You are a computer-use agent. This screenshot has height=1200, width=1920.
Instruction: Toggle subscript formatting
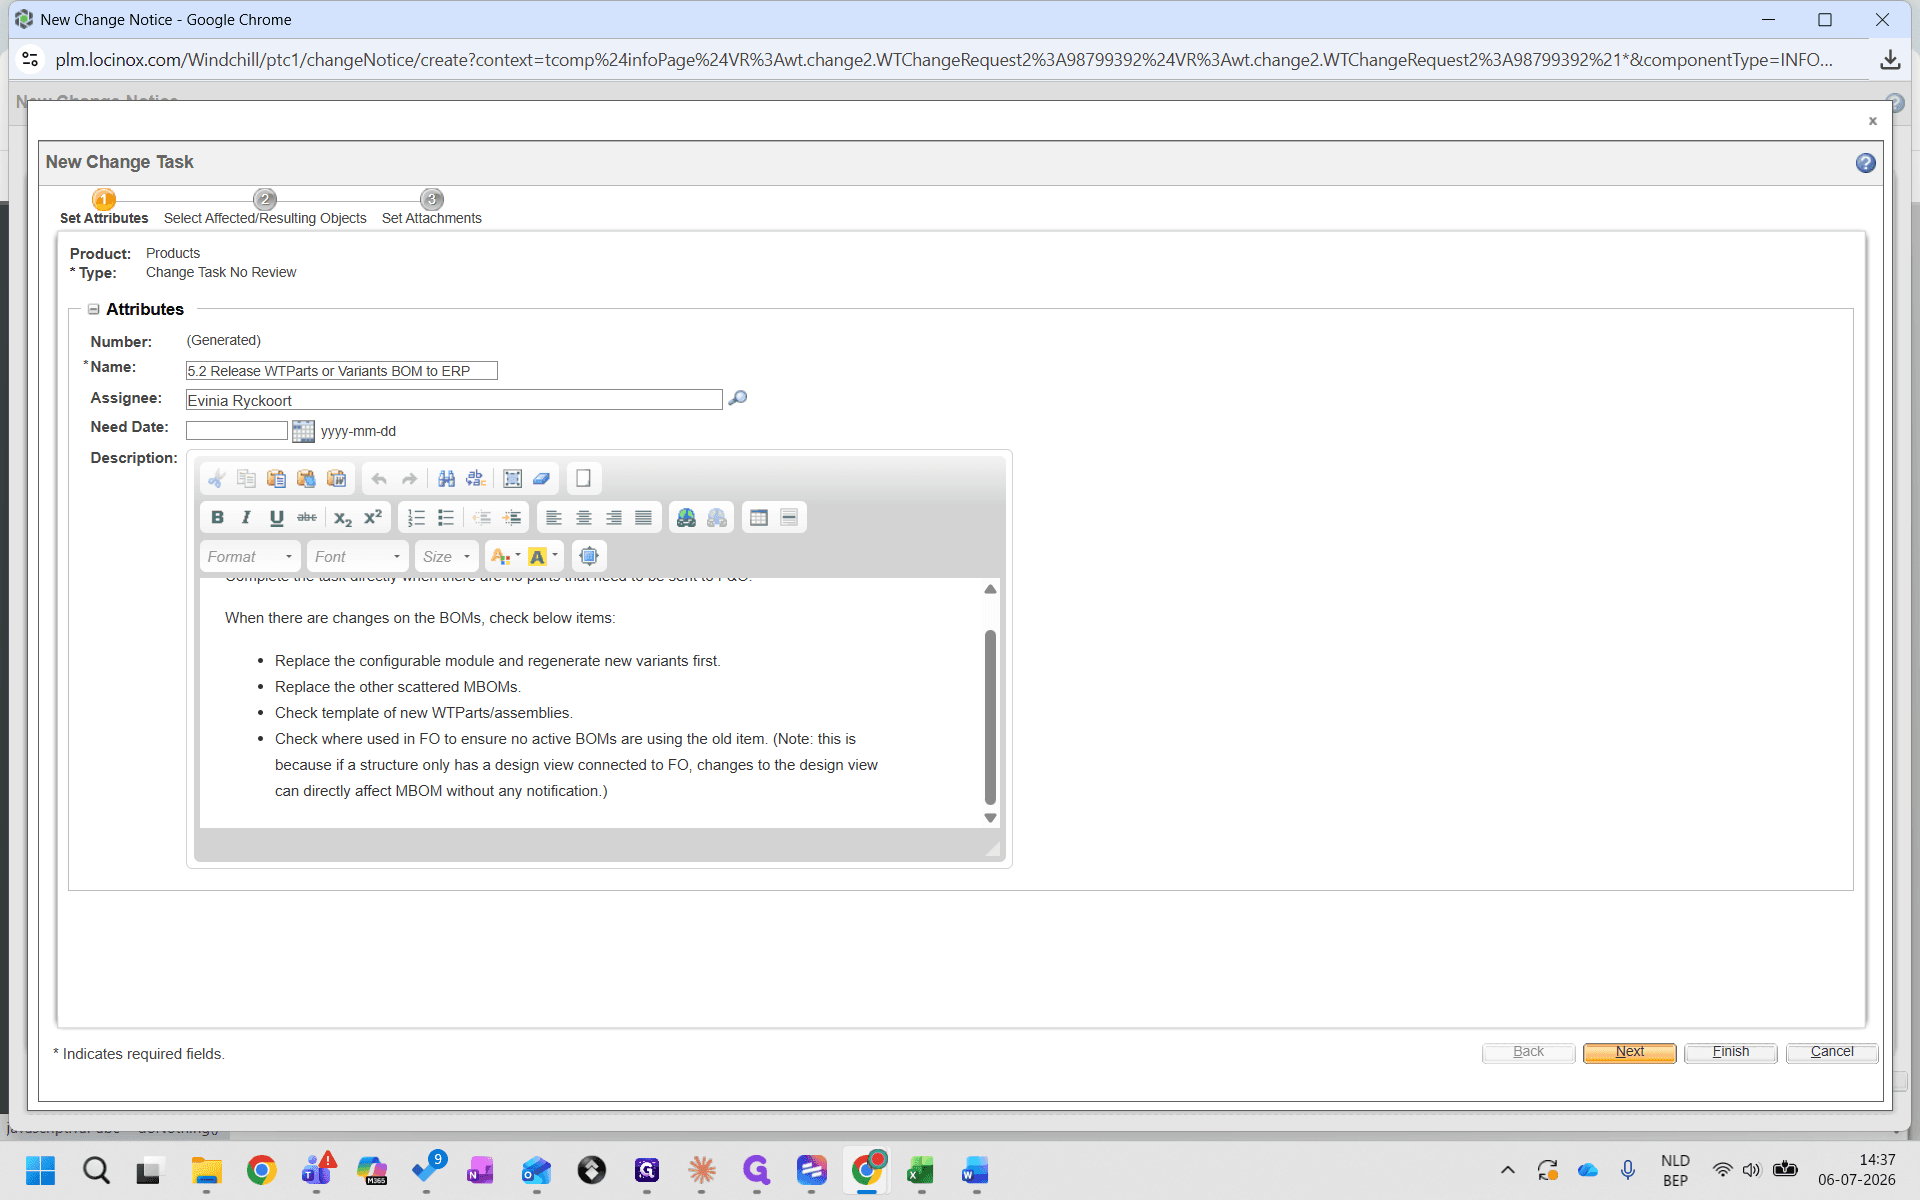point(343,518)
